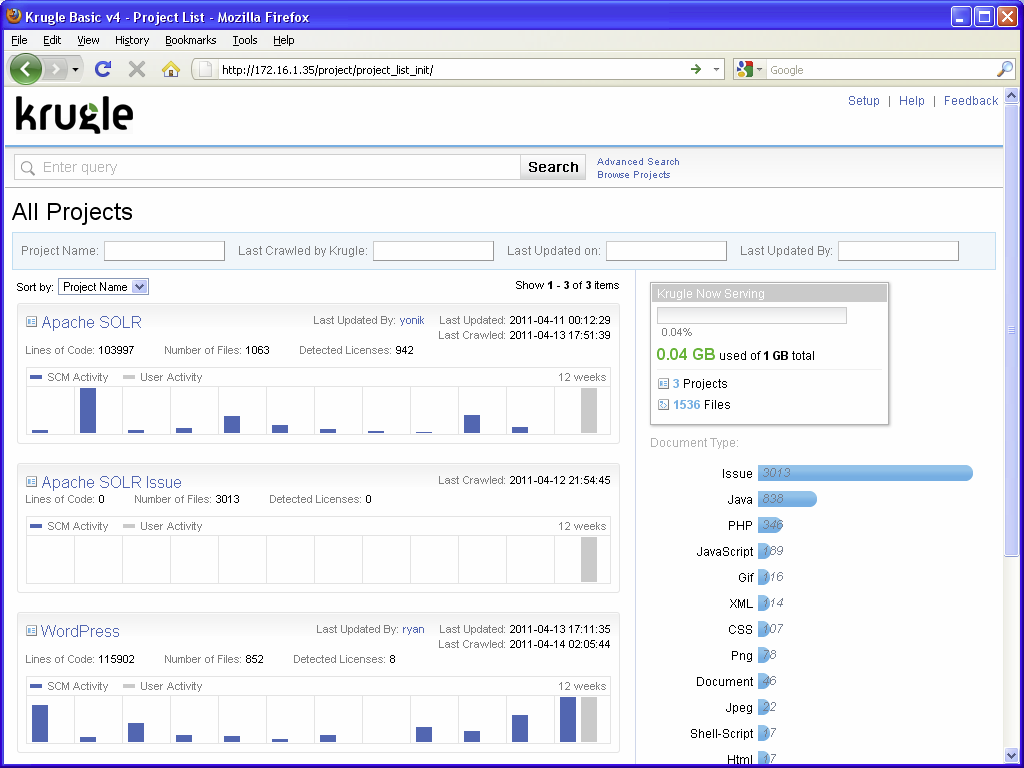Click the CSS document type label
This screenshot has width=1024, height=768.
click(740, 630)
